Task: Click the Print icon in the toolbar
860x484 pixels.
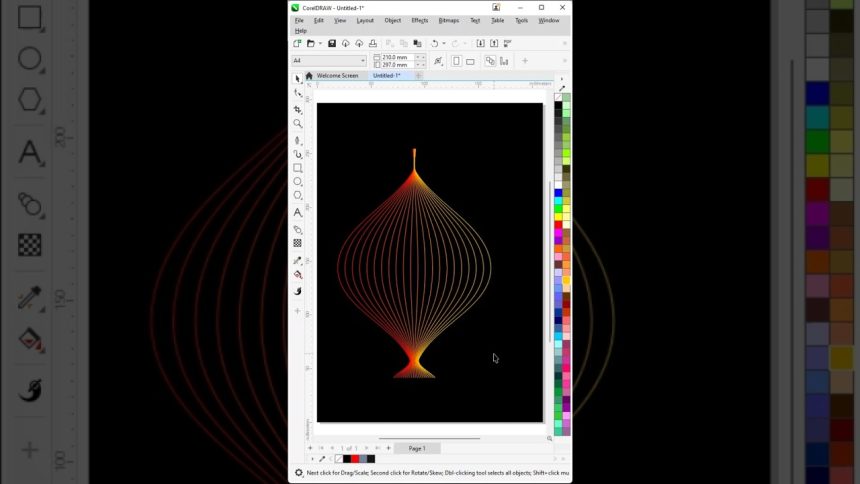Action: pos(372,44)
